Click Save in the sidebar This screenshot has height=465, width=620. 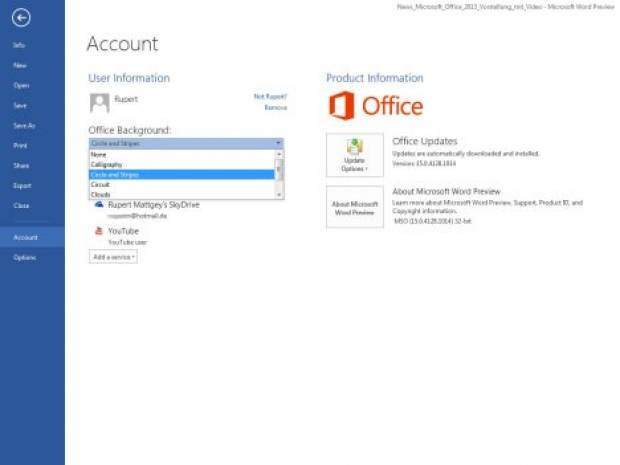click(x=20, y=106)
